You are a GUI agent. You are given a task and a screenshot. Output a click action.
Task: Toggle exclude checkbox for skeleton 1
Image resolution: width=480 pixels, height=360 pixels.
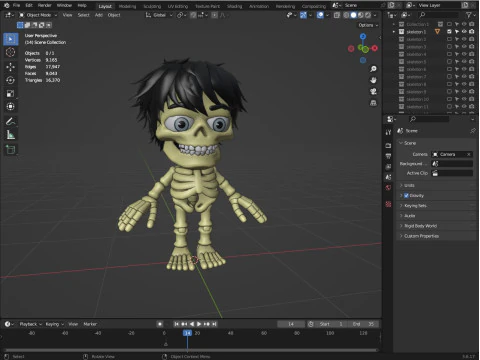click(x=449, y=32)
